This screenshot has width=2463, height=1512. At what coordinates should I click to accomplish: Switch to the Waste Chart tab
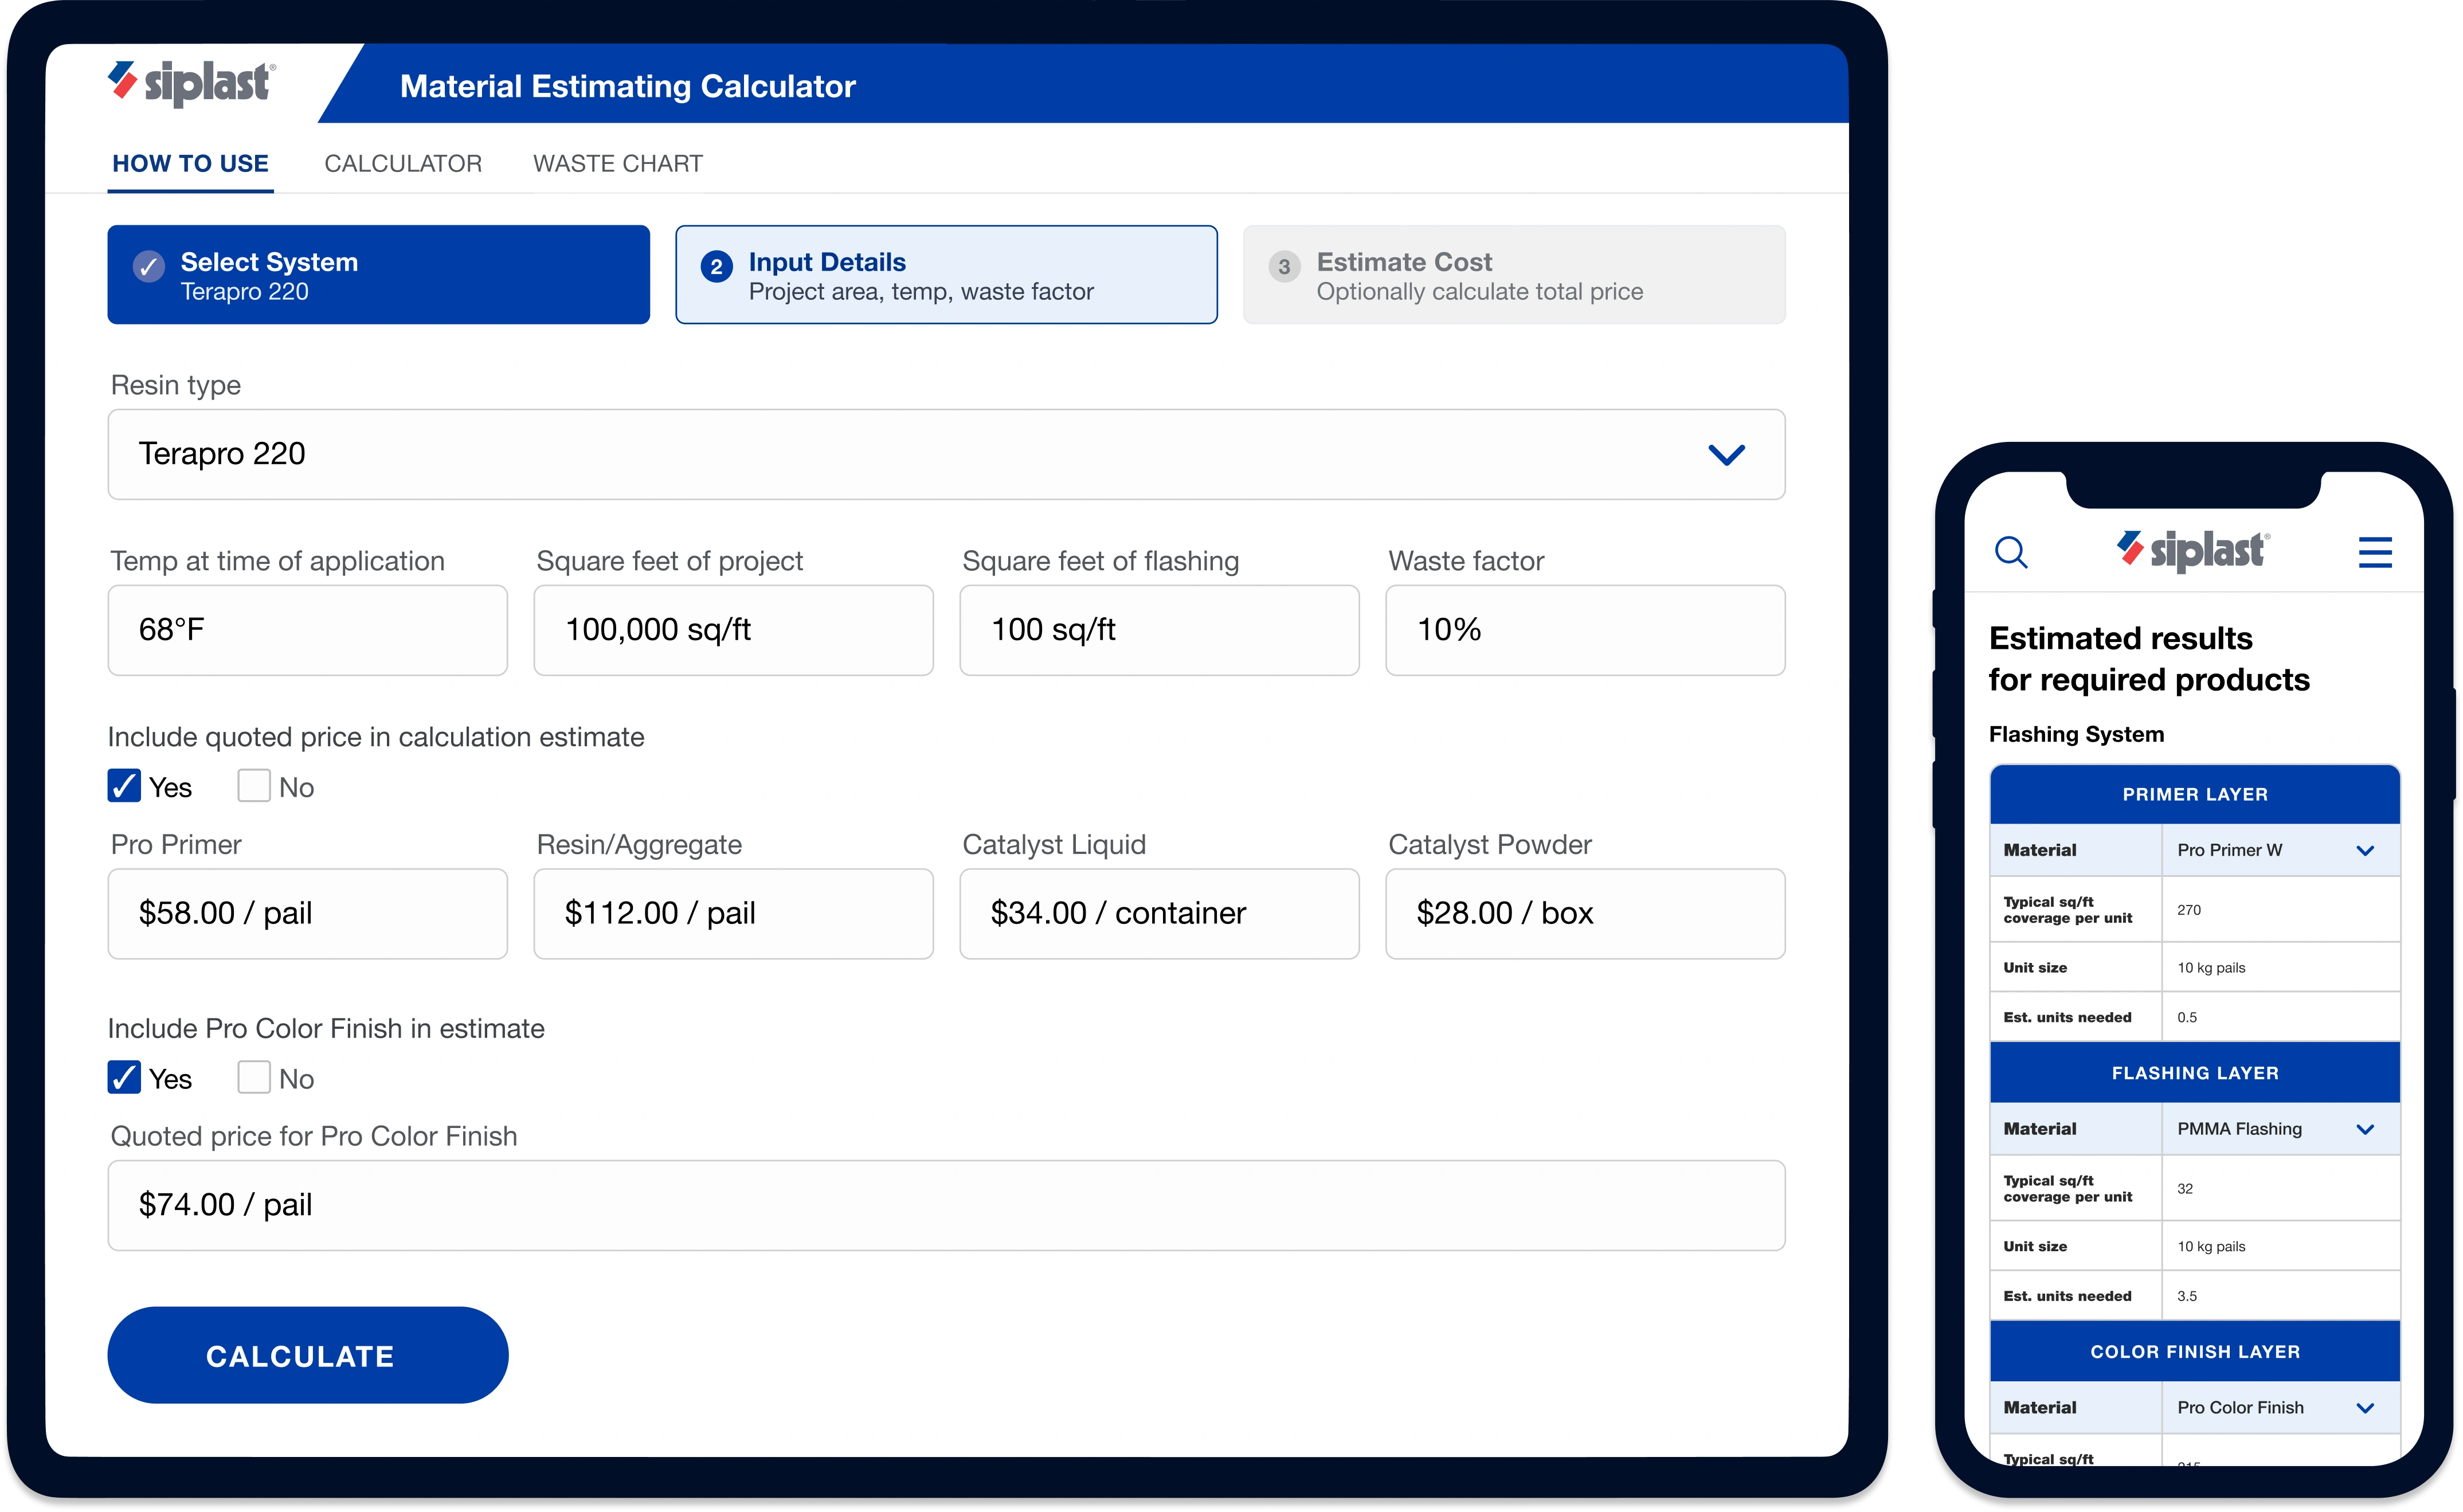(x=618, y=163)
